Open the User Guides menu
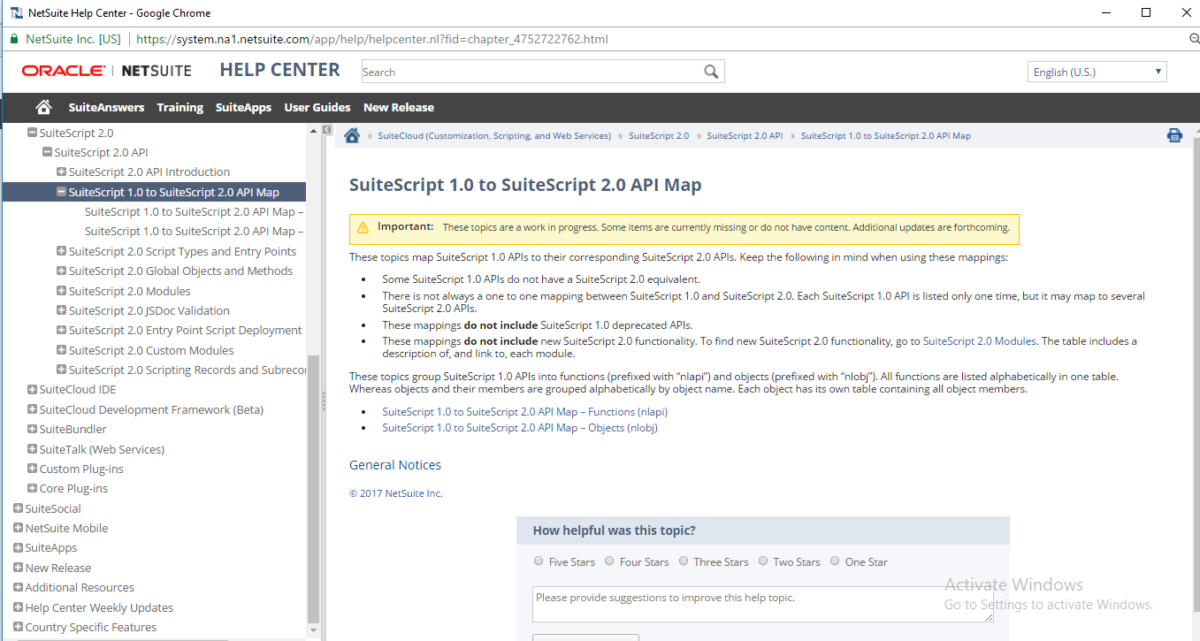The width and height of the screenshot is (1200, 641). point(317,107)
